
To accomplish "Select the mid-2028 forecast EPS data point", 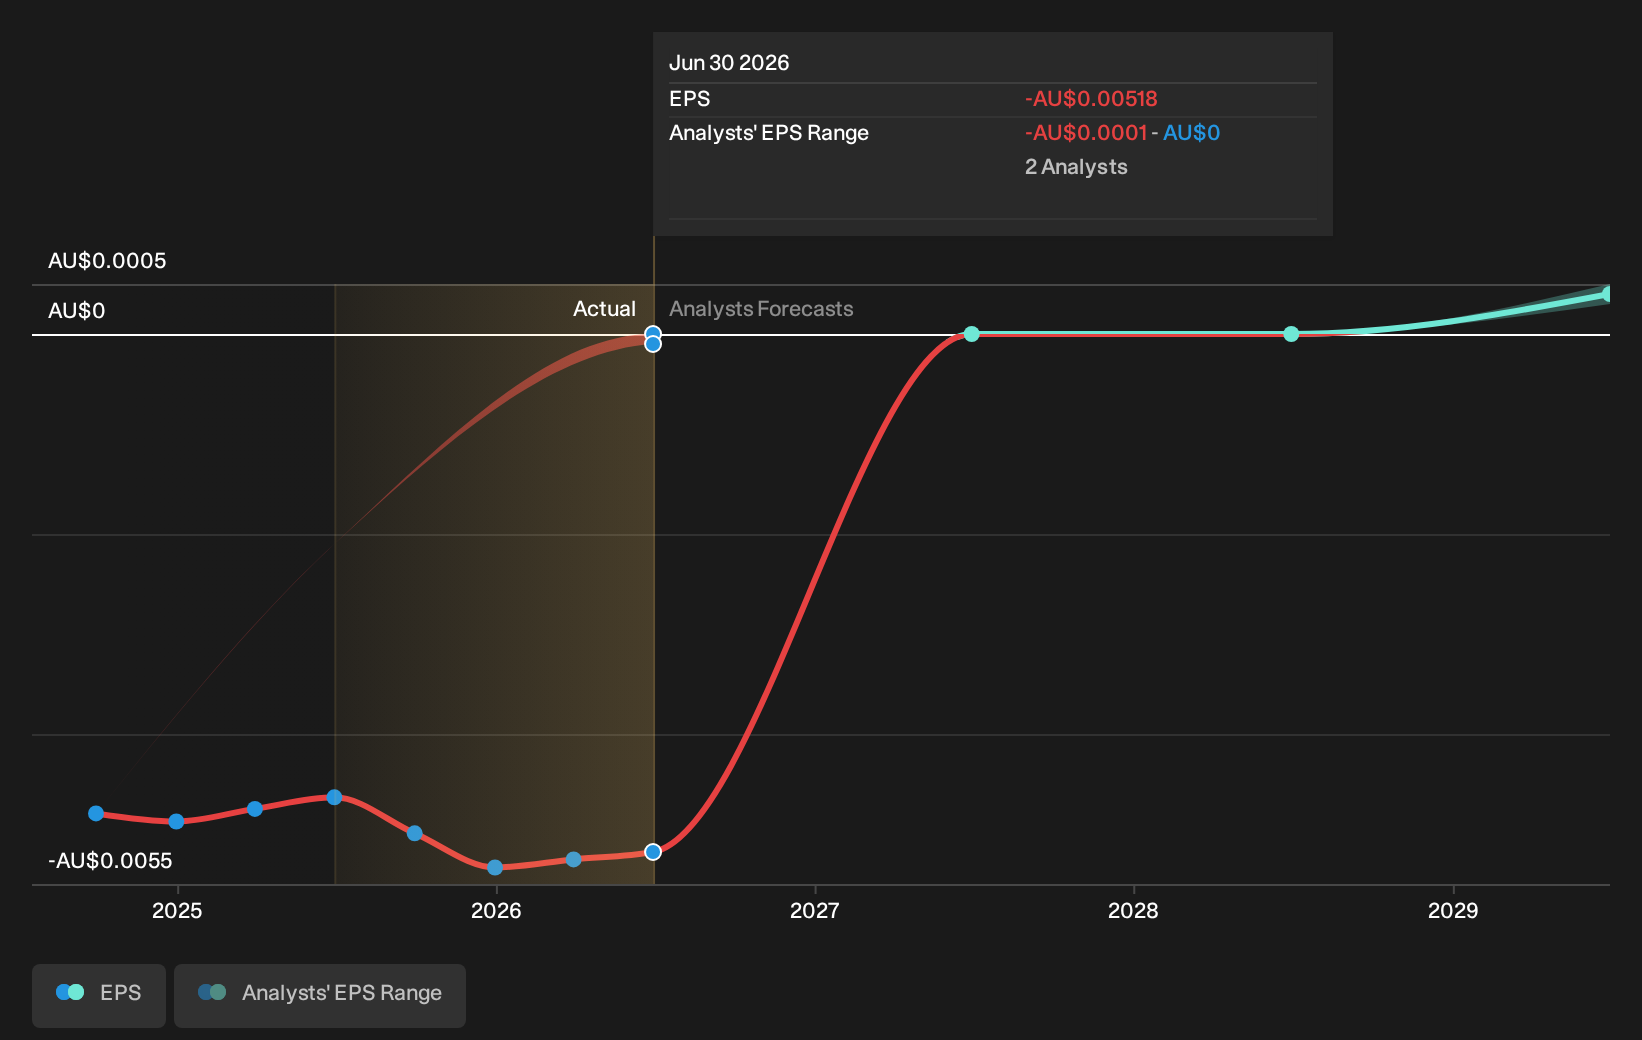I will click(1291, 334).
